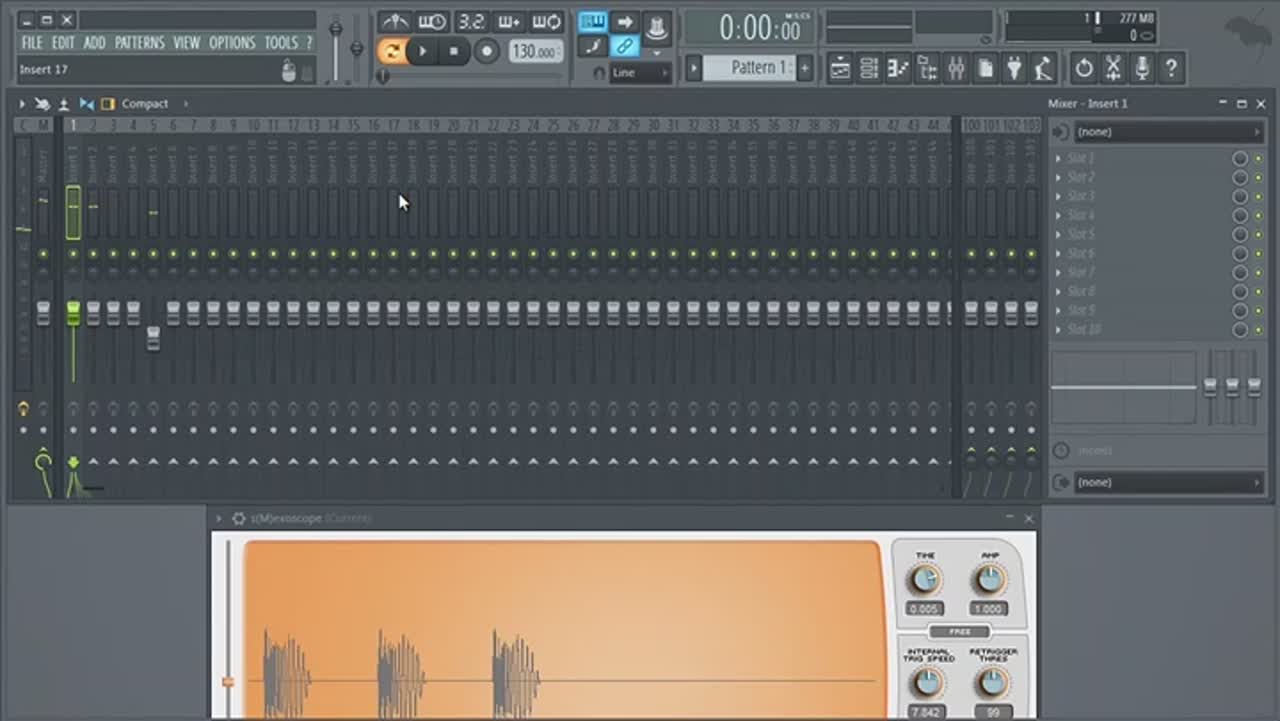The height and width of the screenshot is (721, 1280).
Task: Click the Record button in transport
Action: (x=487, y=51)
